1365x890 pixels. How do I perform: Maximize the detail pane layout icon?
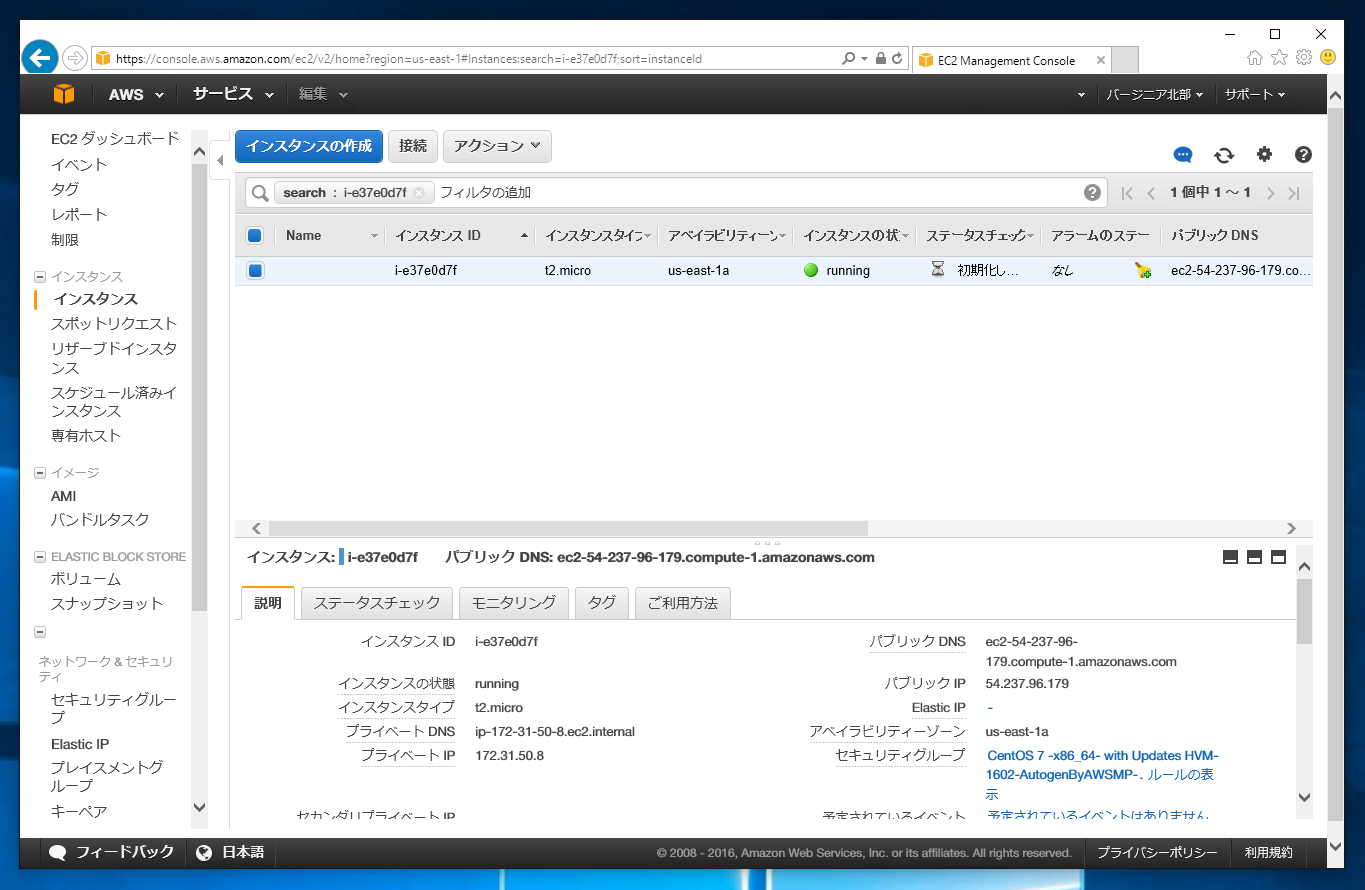coord(1278,558)
